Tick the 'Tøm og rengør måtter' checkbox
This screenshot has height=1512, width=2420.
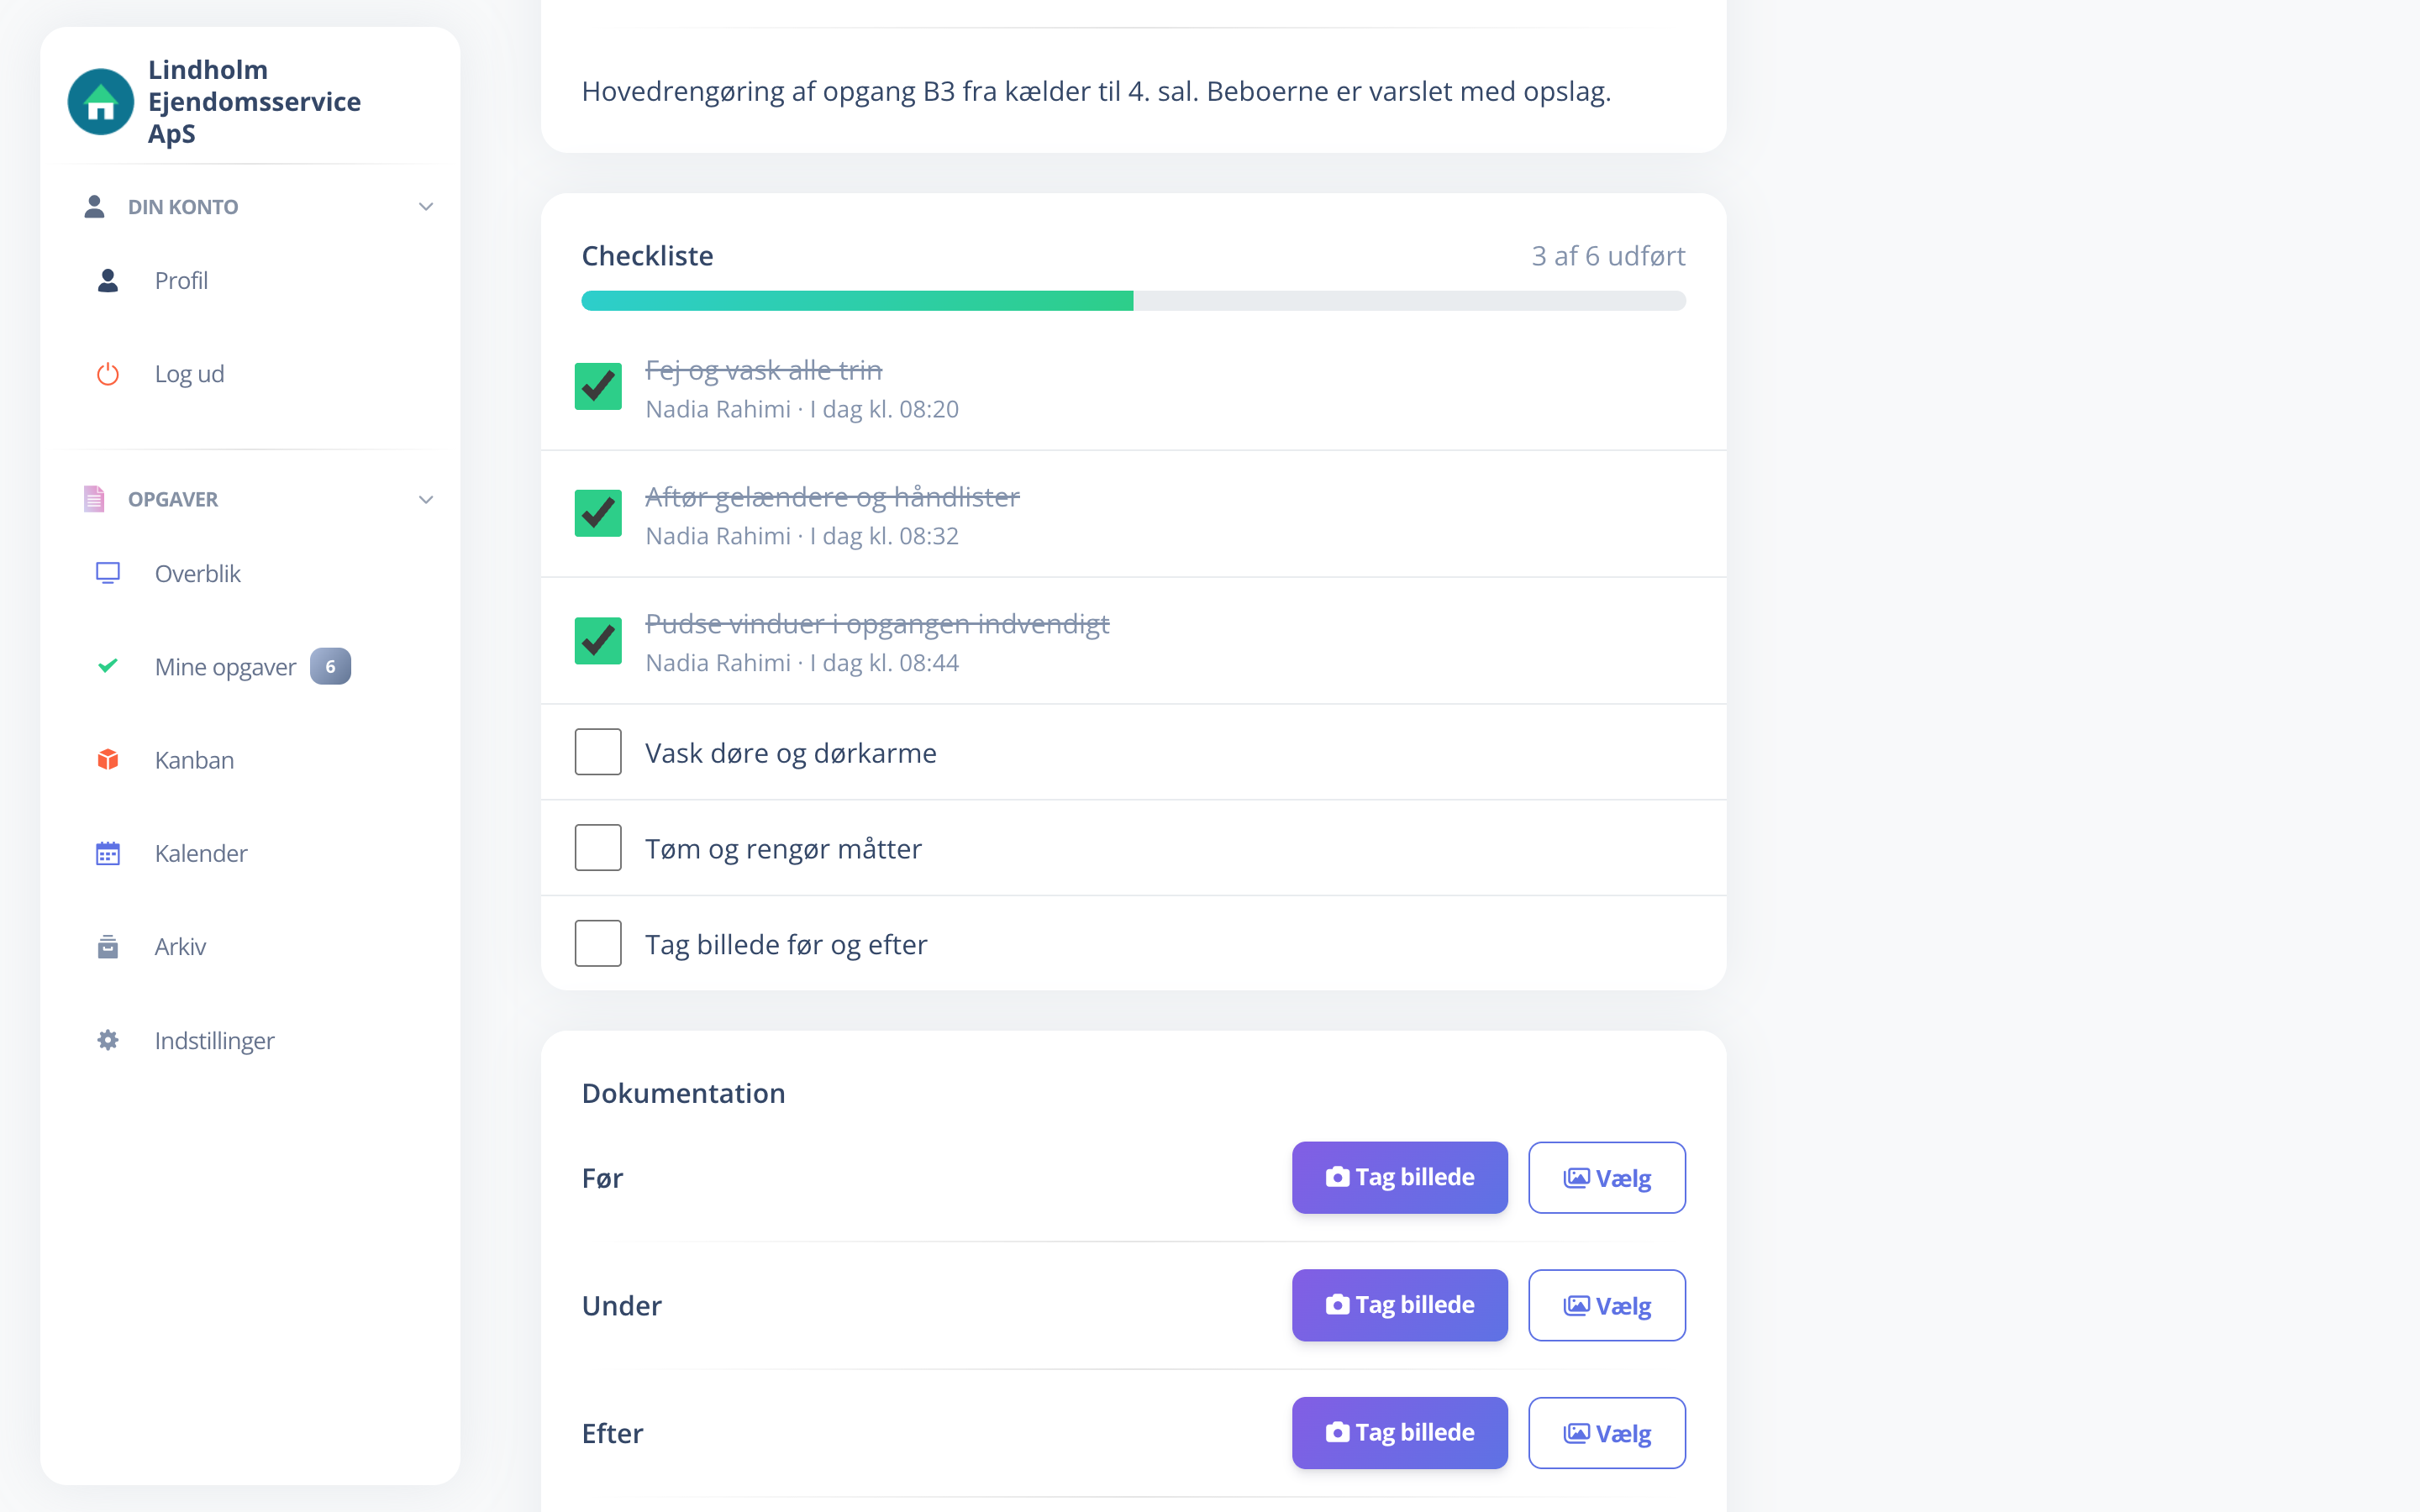[598, 848]
